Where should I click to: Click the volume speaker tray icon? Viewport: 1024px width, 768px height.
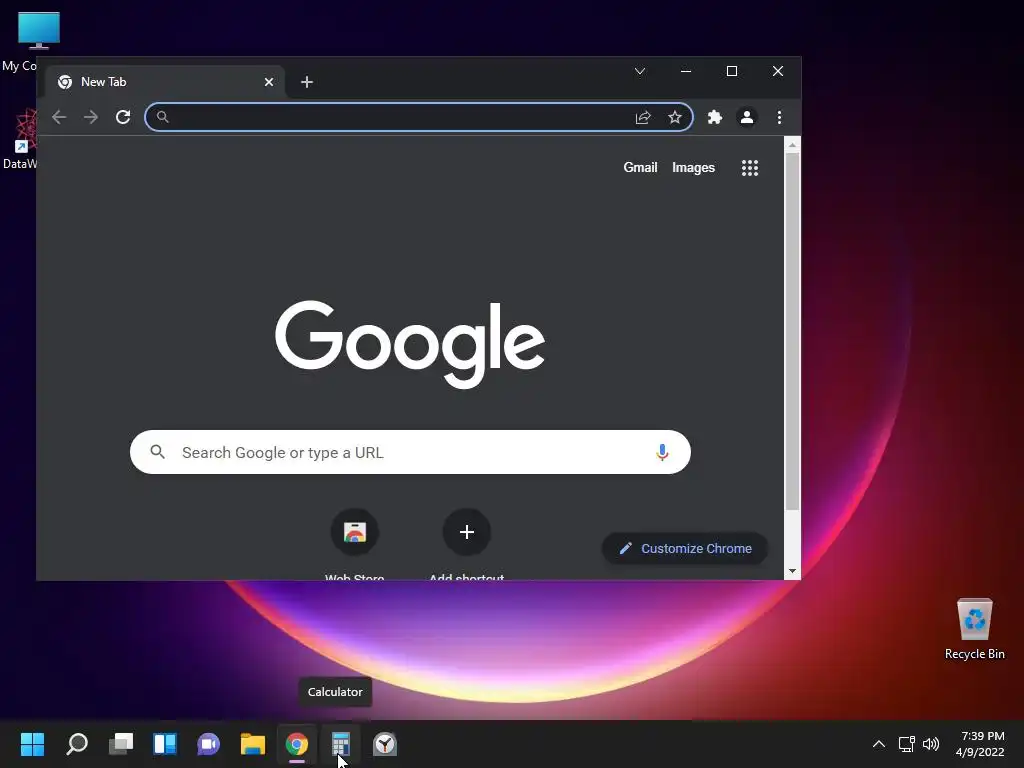(931, 744)
